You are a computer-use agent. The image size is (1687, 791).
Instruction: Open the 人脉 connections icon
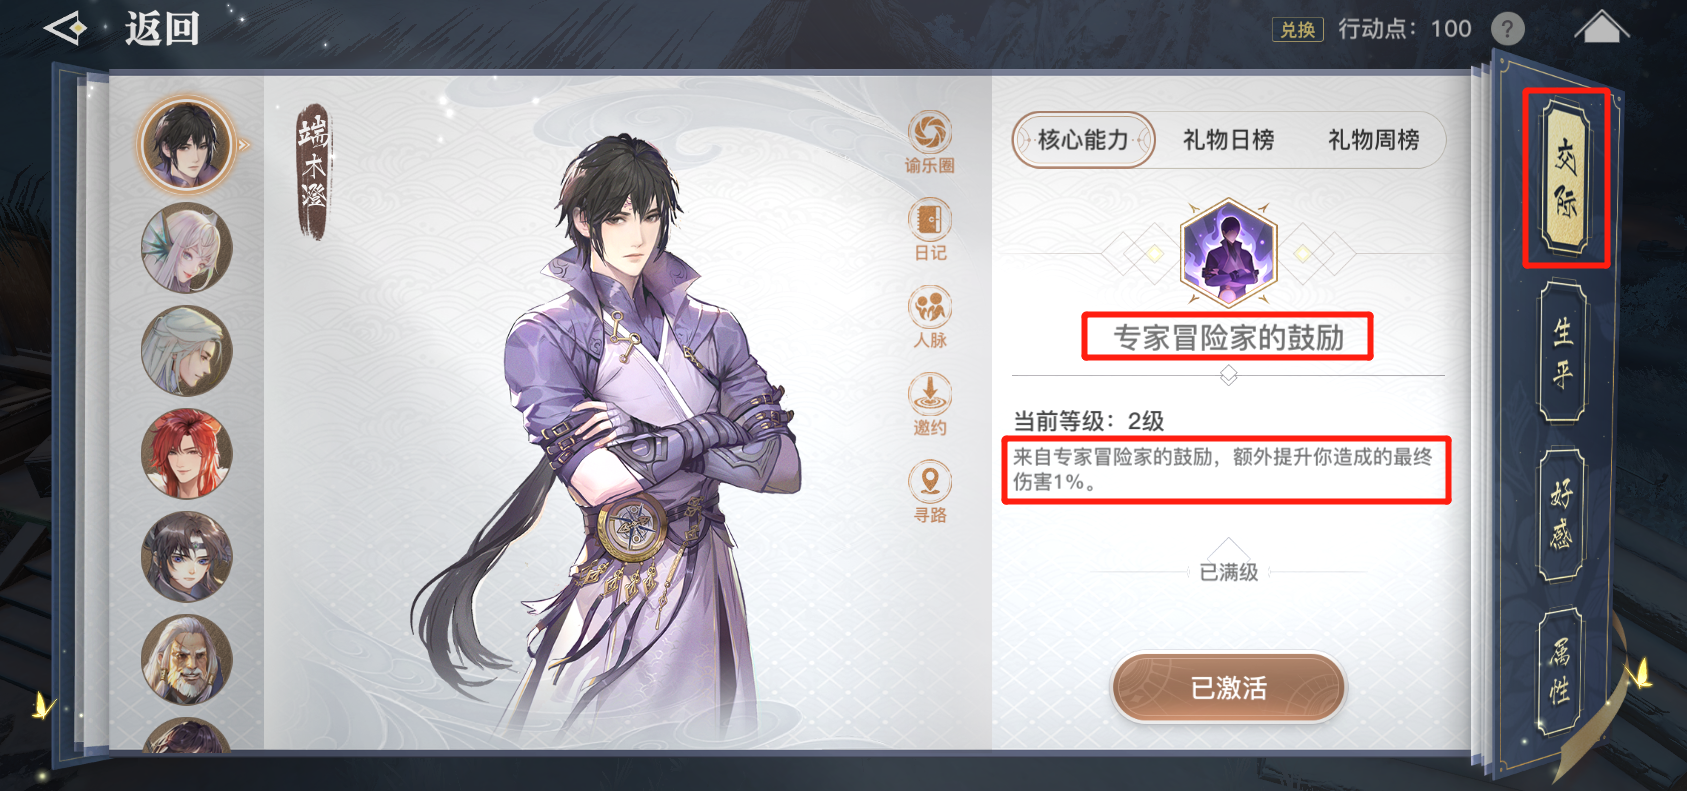(x=930, y=316)
